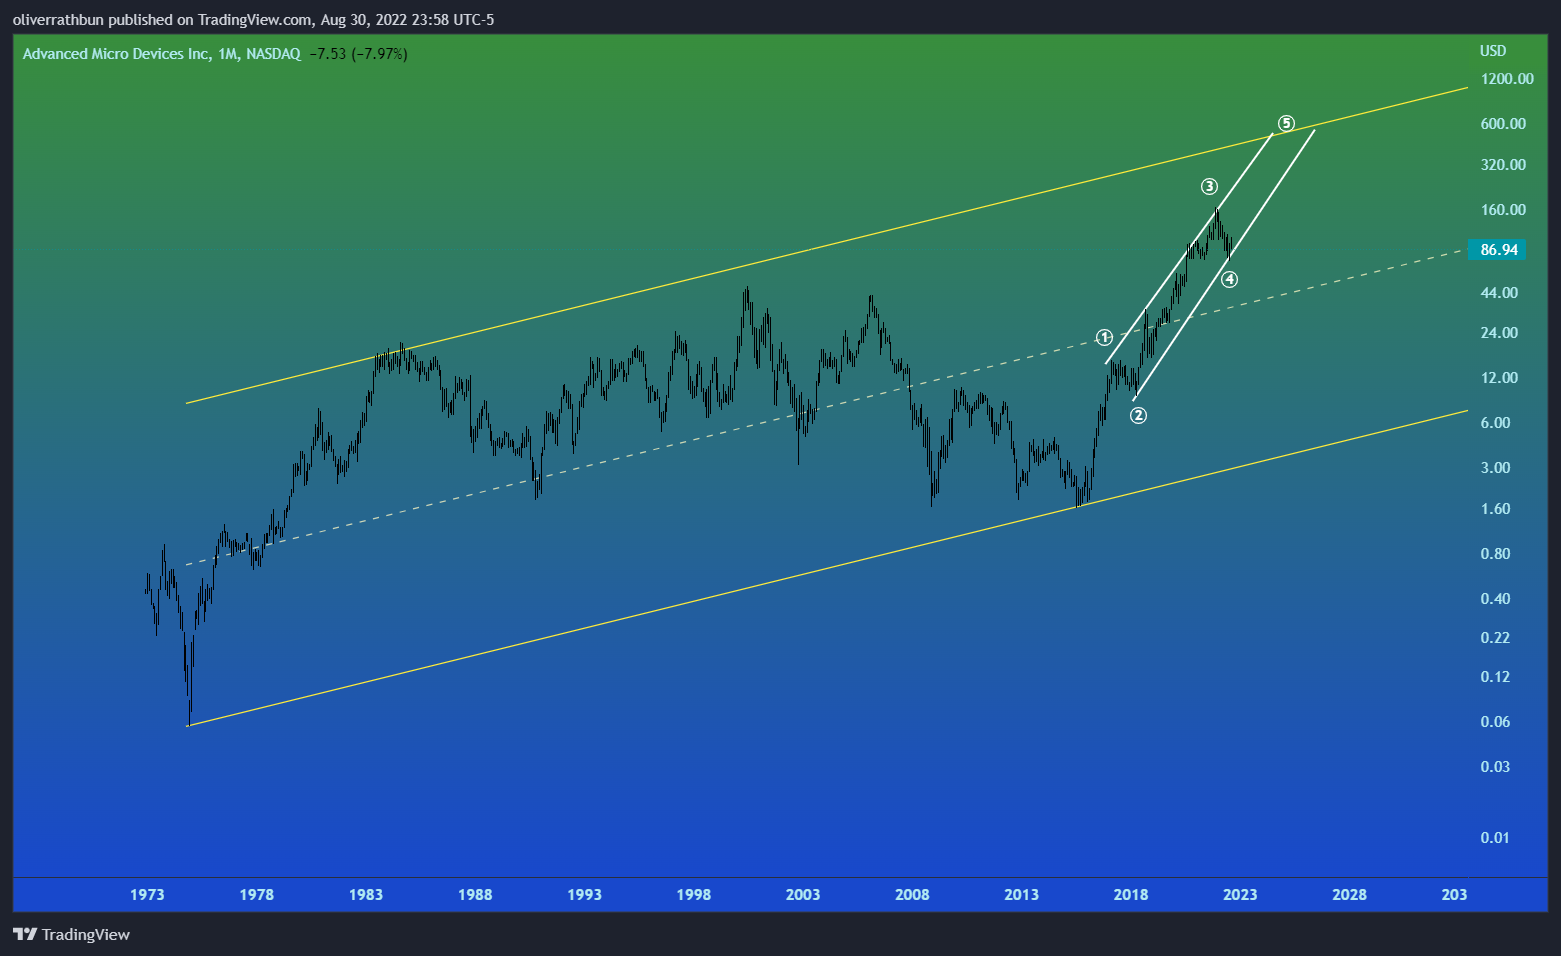This screenshot has width=1561, height=956.
Task: Click the circled wave 5 marker
Action: [1286, 124]
